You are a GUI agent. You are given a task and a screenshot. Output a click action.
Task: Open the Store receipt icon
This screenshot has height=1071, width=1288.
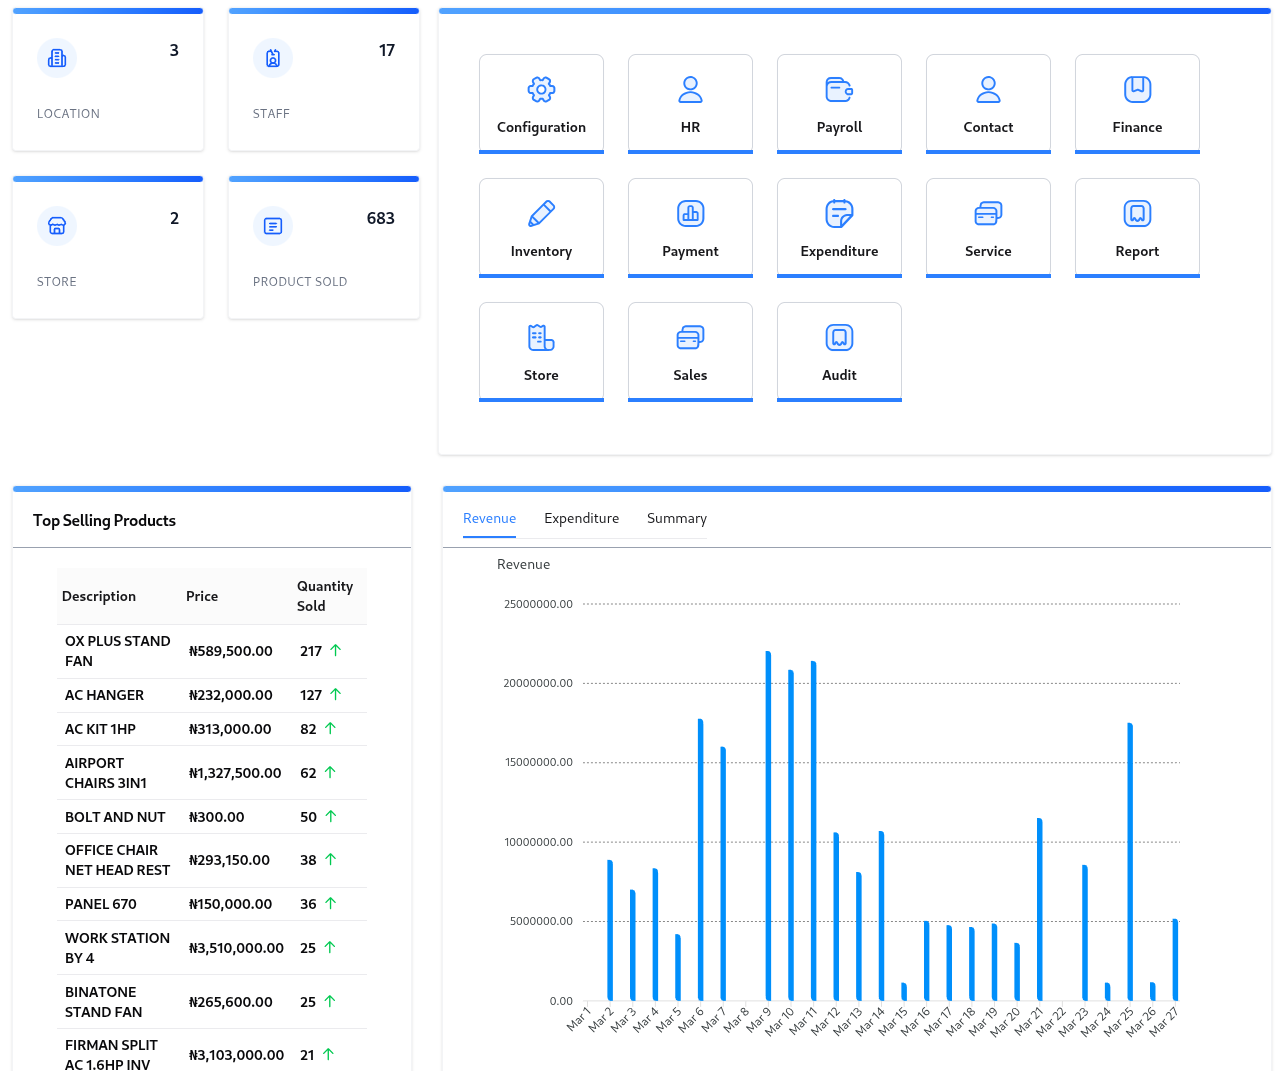541,338
